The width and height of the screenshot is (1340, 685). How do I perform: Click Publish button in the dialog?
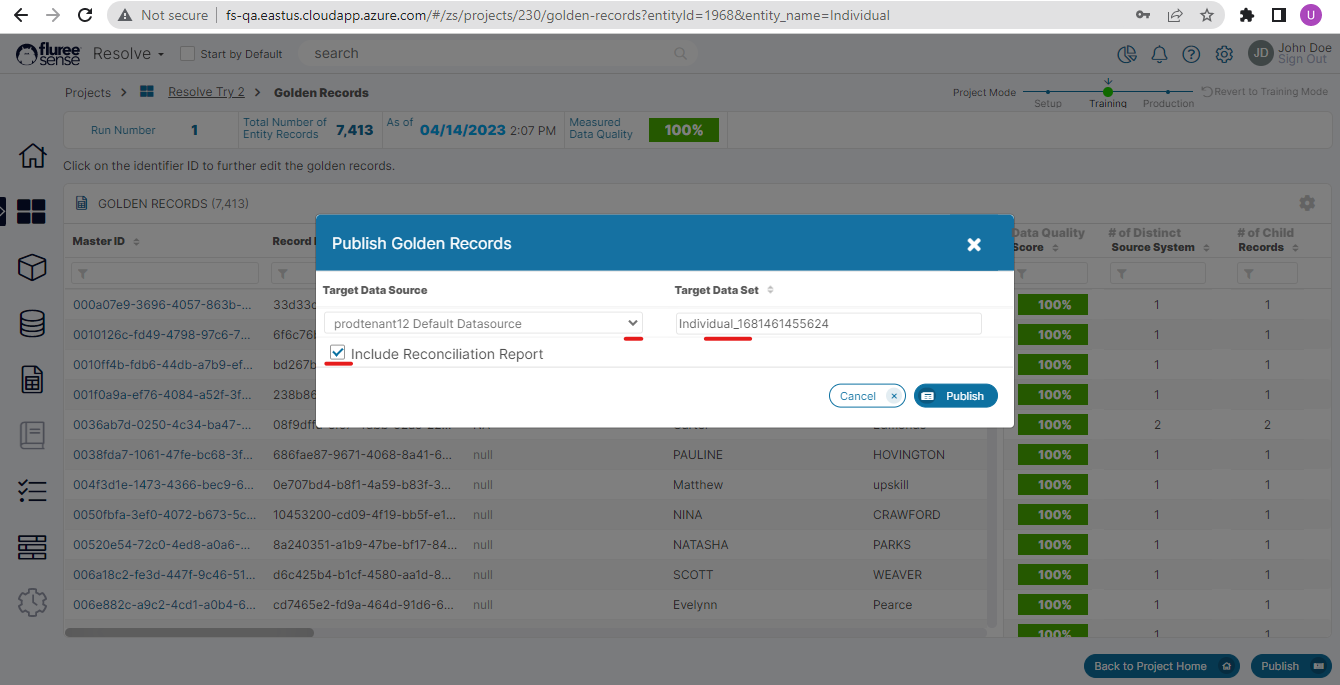[955, 396]
